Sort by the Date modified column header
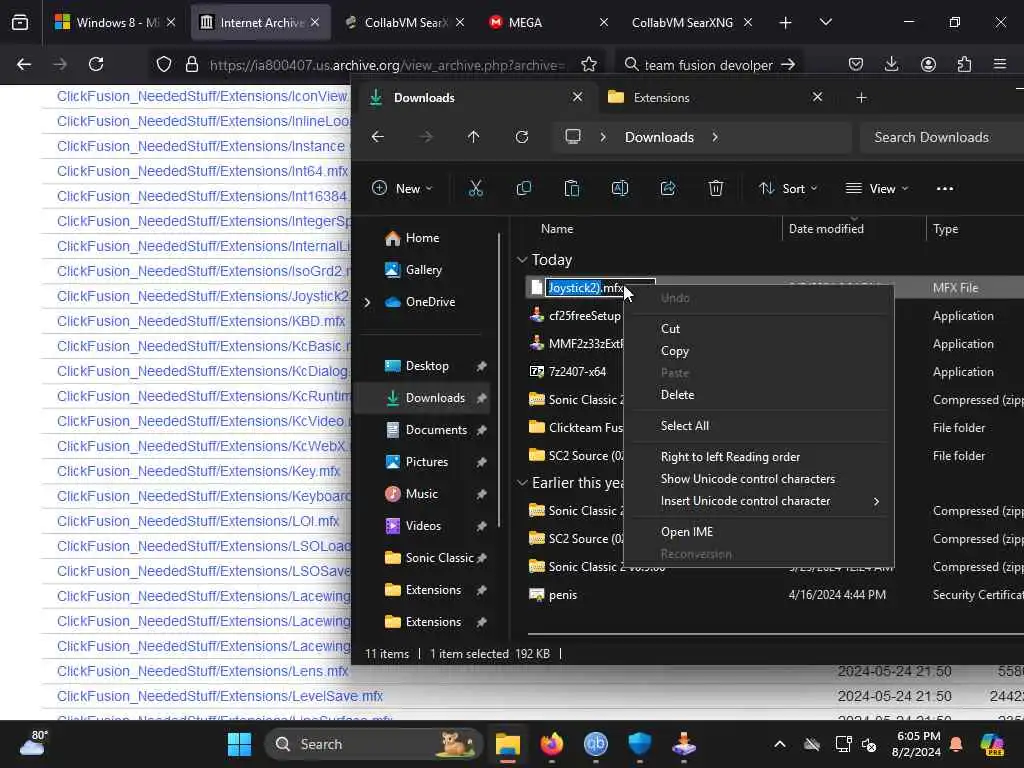 (825, 229)
